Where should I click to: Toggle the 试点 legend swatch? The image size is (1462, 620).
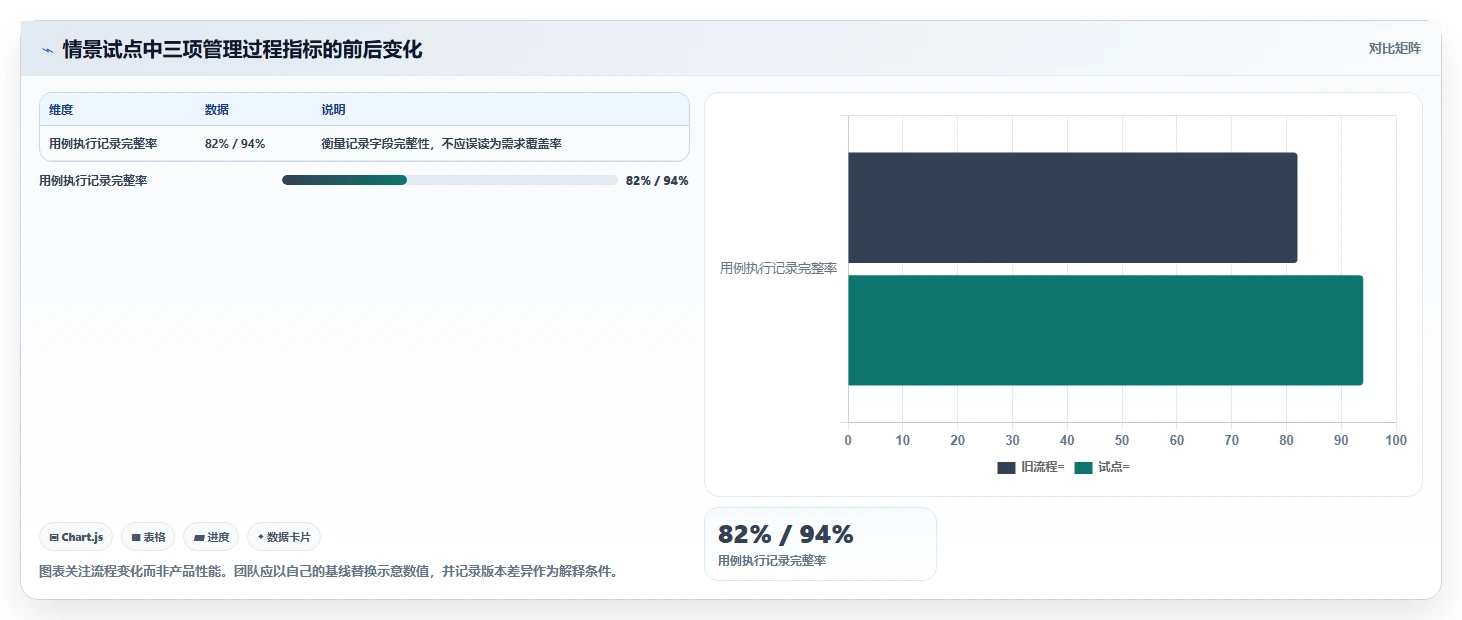1083,467
